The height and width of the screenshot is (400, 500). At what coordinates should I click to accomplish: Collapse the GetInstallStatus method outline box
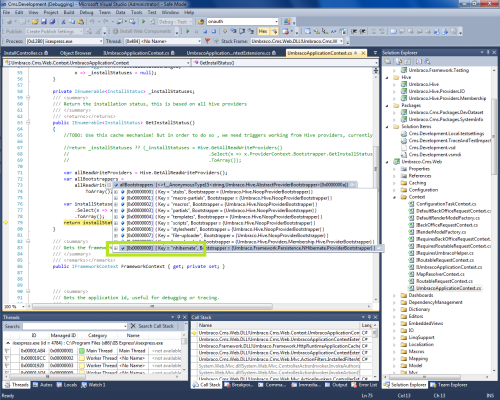[x=28, y=122]
